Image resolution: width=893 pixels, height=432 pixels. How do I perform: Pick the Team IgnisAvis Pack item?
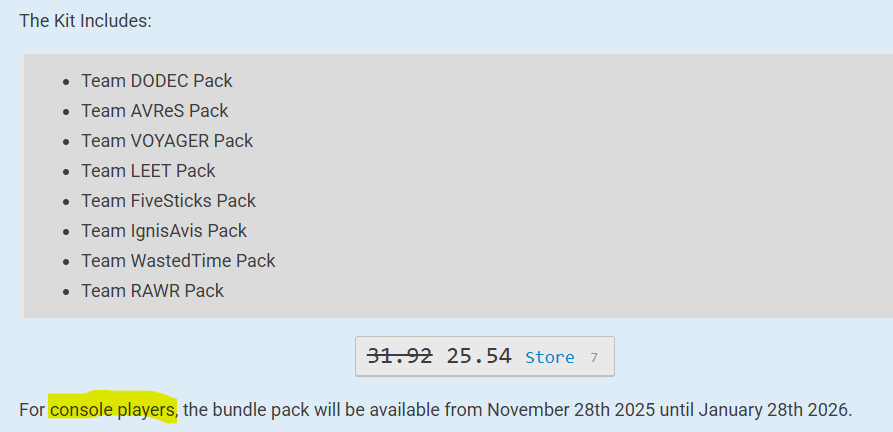pyautogui.click(x=164, y=231)
